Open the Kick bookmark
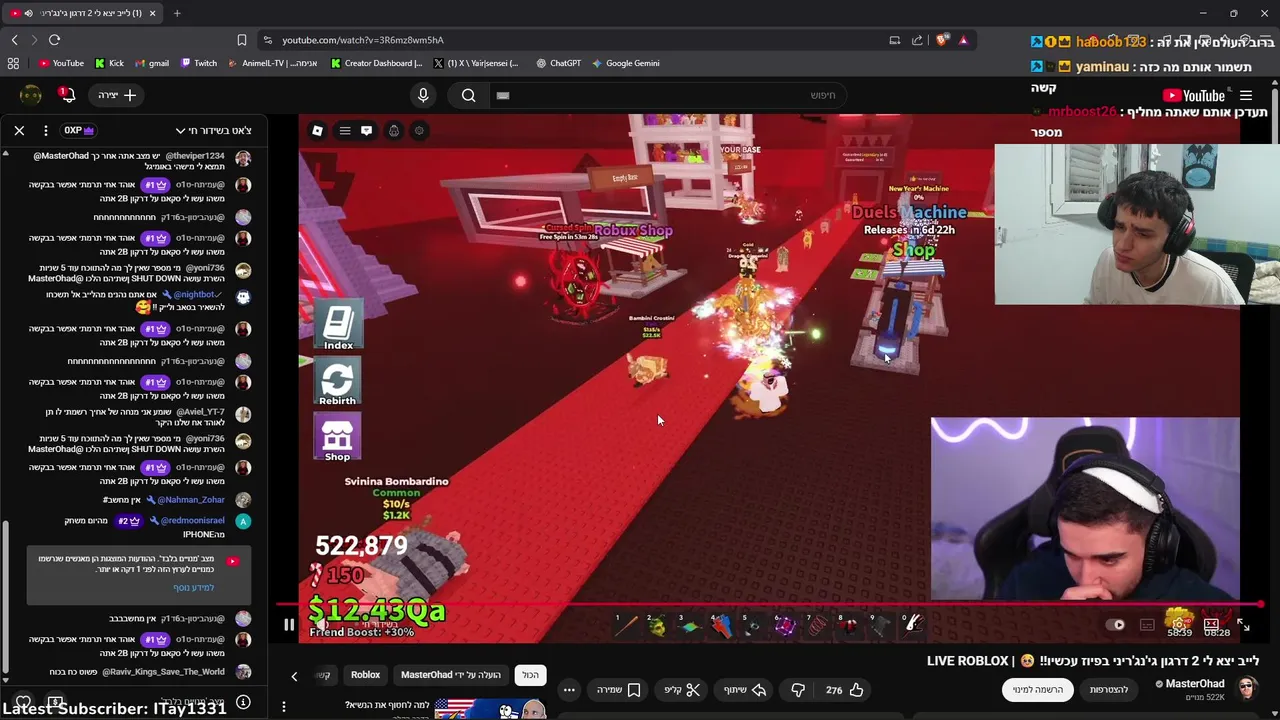This screenshot has height=720, width=1280. click(x=109, y=63)
